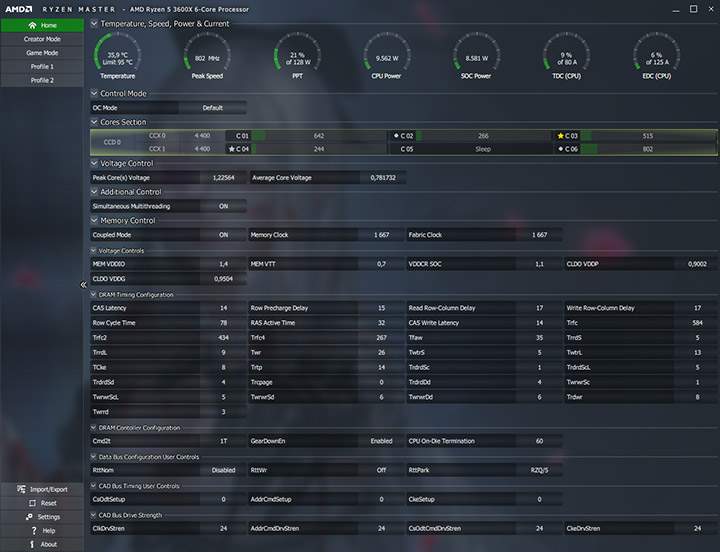Open Import/Export
Image resolution: width=720 pixels, height=552 pixels.
(x=42, y=489)
